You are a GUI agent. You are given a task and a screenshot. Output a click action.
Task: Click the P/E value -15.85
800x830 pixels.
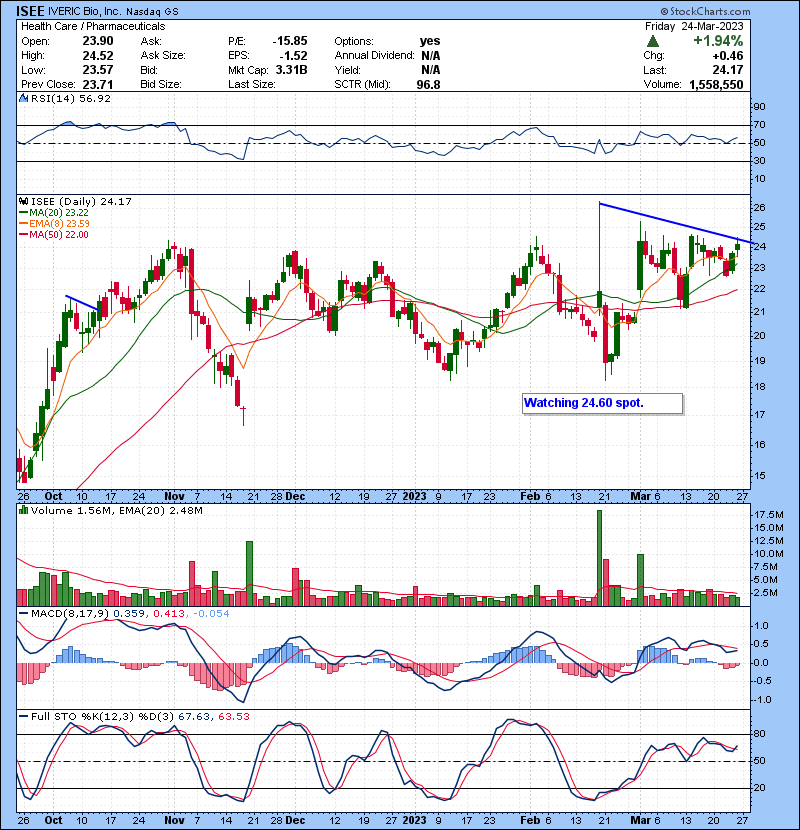(290, 41)
